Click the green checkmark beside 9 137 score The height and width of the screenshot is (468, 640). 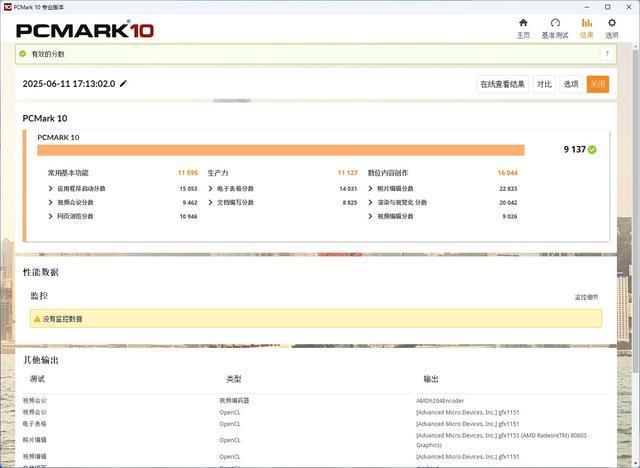(592, 150)
